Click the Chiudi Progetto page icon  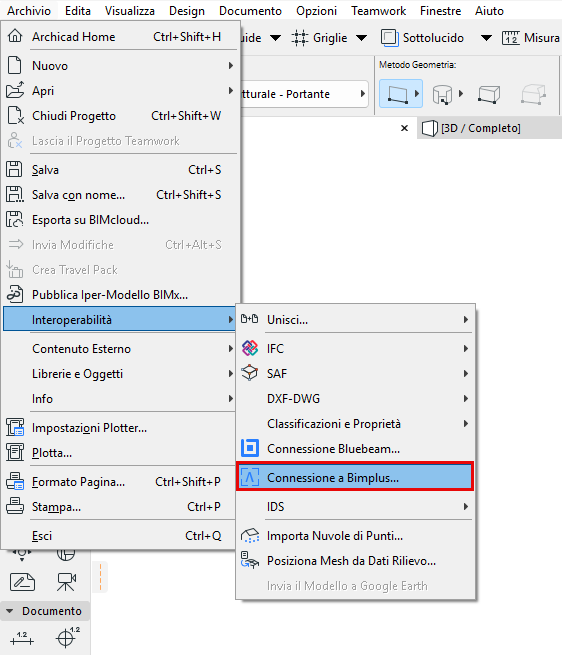15,115
